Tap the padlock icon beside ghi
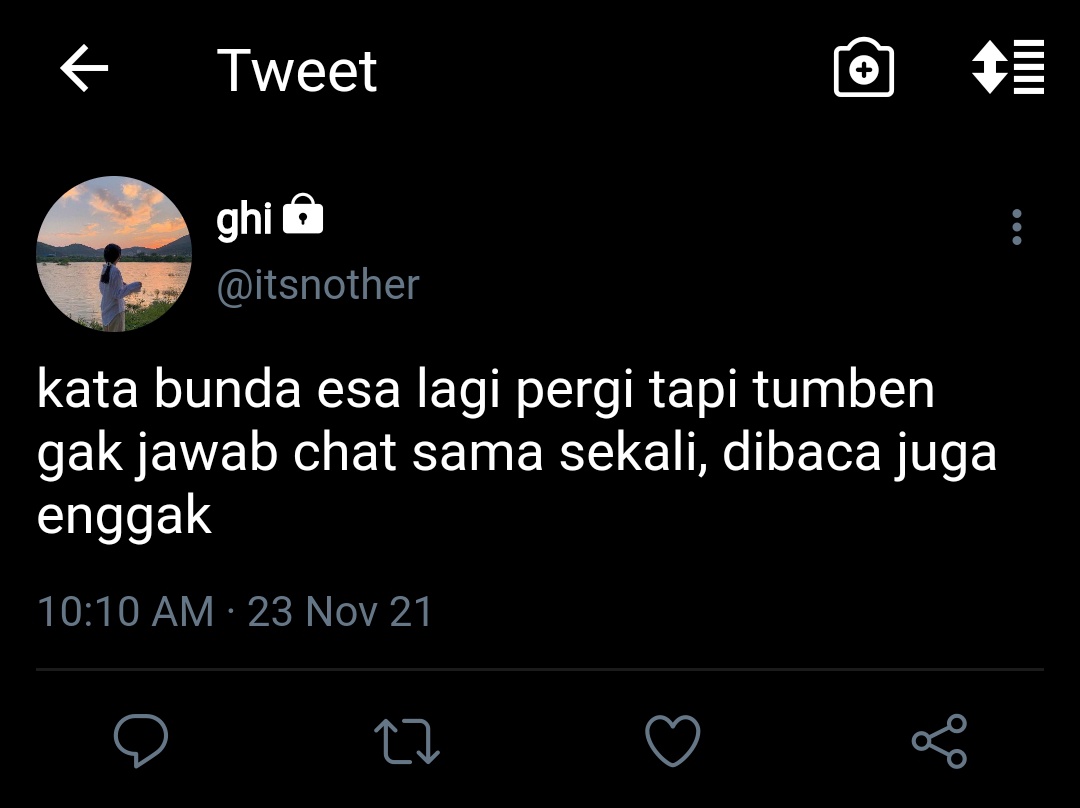The width and height of the screenshot is (1080, 808). tap(303, 214)
